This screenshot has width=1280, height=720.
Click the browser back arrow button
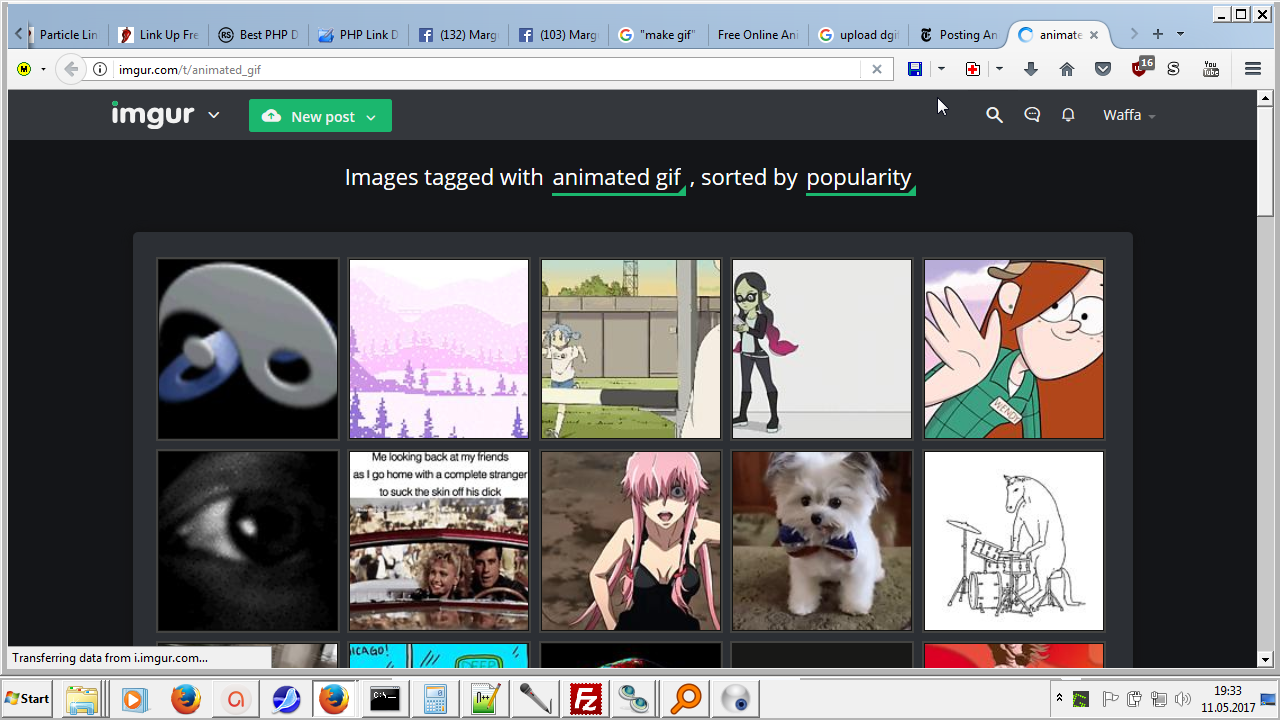70,69
